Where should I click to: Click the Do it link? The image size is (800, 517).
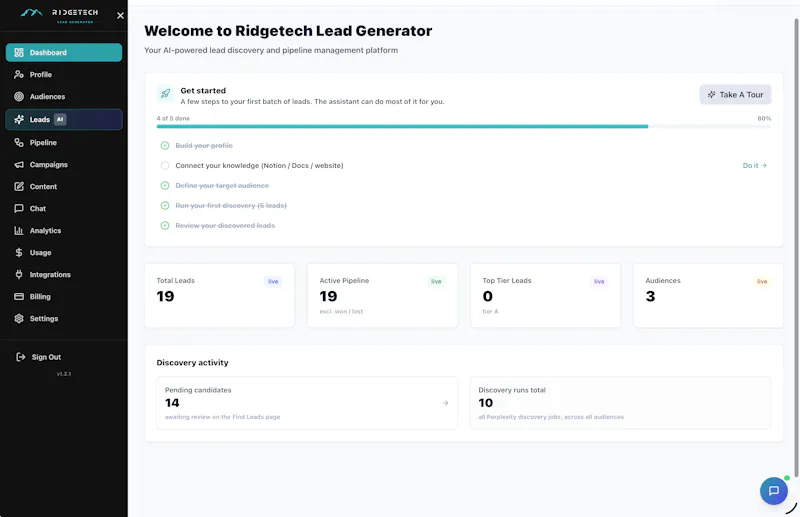(x=754, y=165)
